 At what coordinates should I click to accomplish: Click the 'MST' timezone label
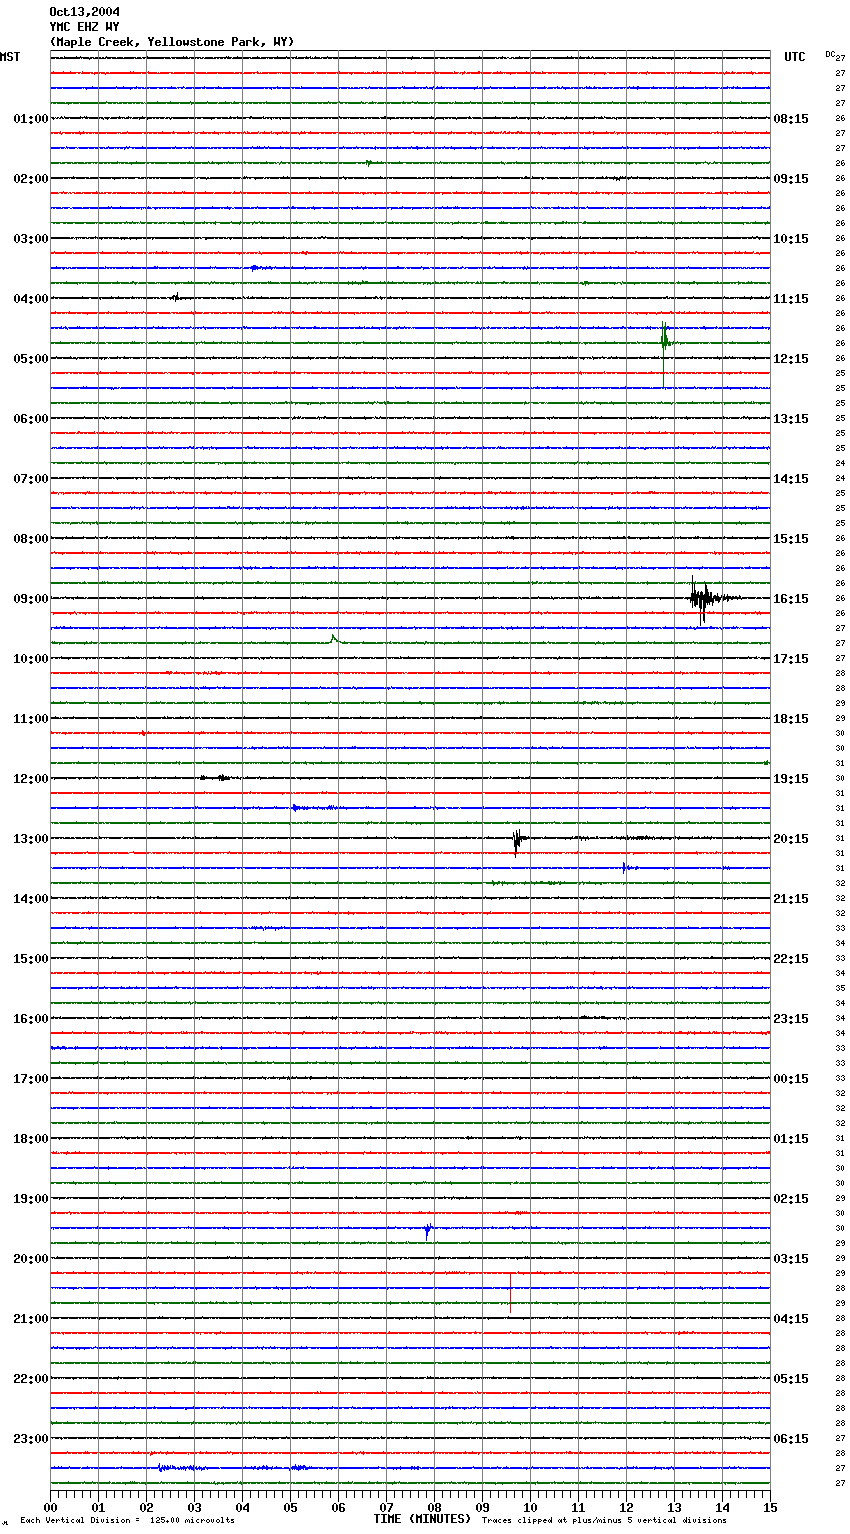[10, 57]
